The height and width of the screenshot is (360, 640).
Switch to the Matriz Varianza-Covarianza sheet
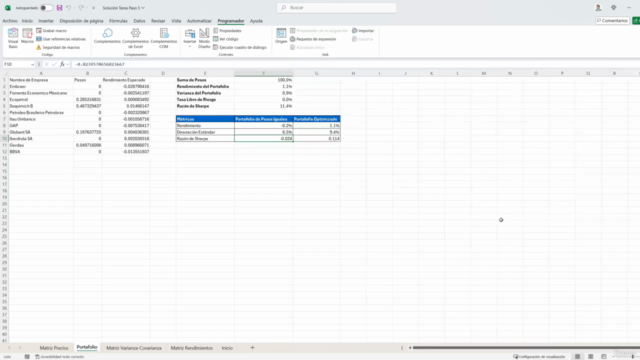click(134, 348)
